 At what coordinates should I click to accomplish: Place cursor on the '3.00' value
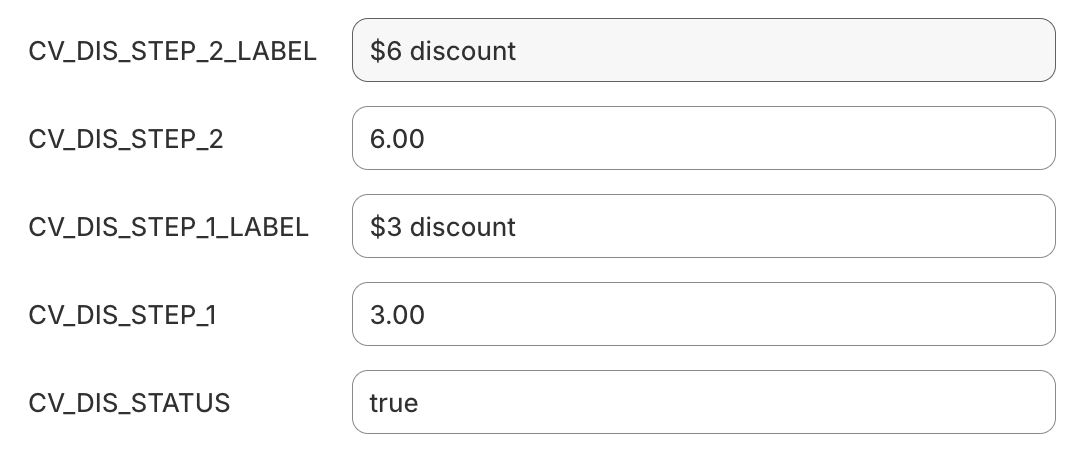tap(397, 315)
